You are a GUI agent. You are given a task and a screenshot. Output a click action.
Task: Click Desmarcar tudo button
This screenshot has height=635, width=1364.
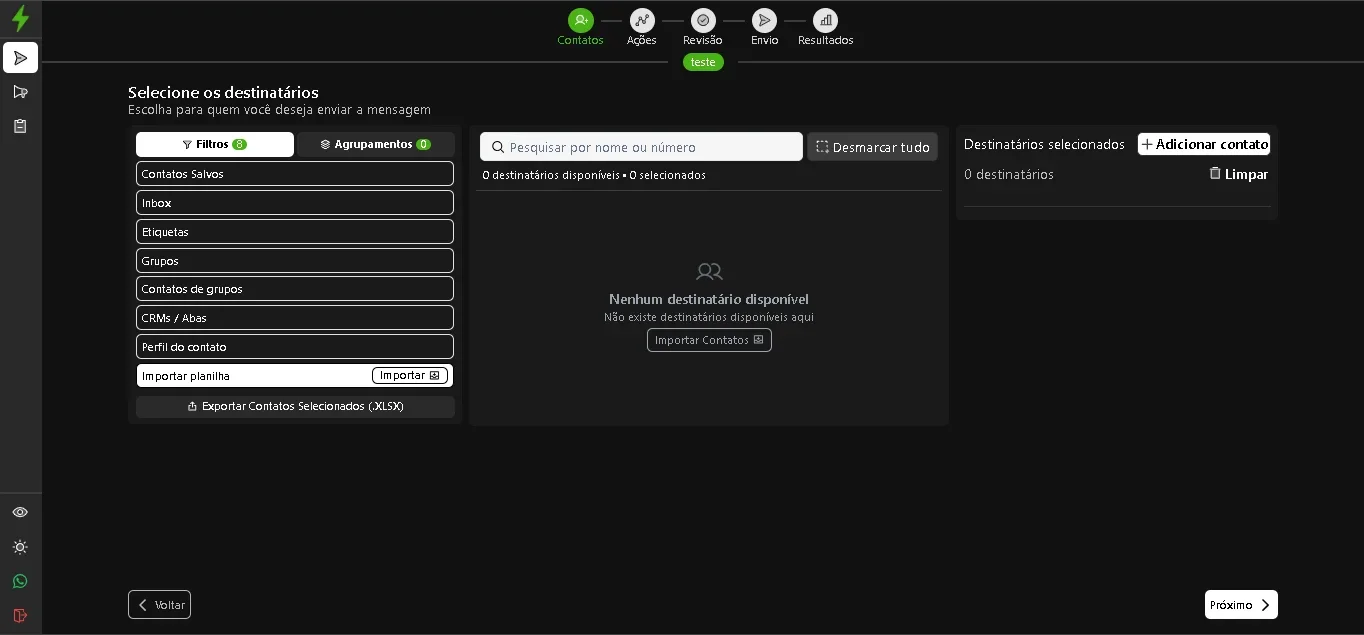pyautogui.click(x=872, y=147)
